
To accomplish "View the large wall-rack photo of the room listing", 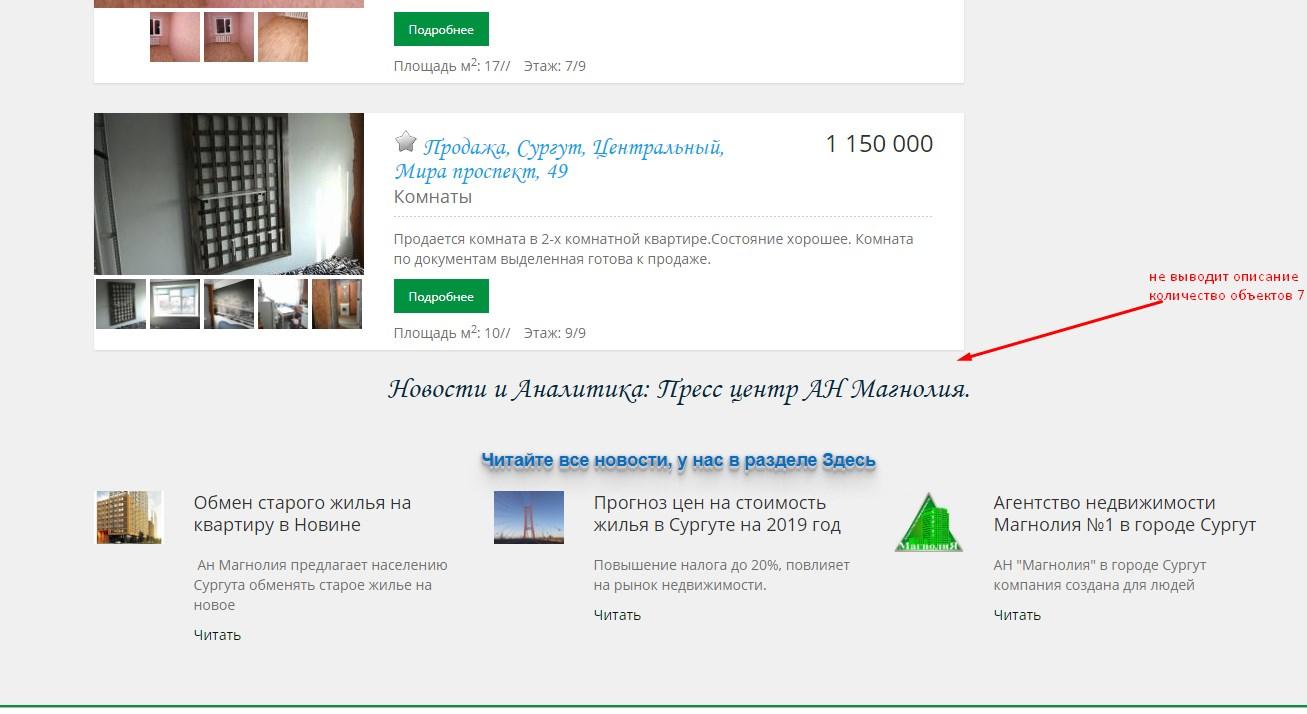I will point(229,194).
